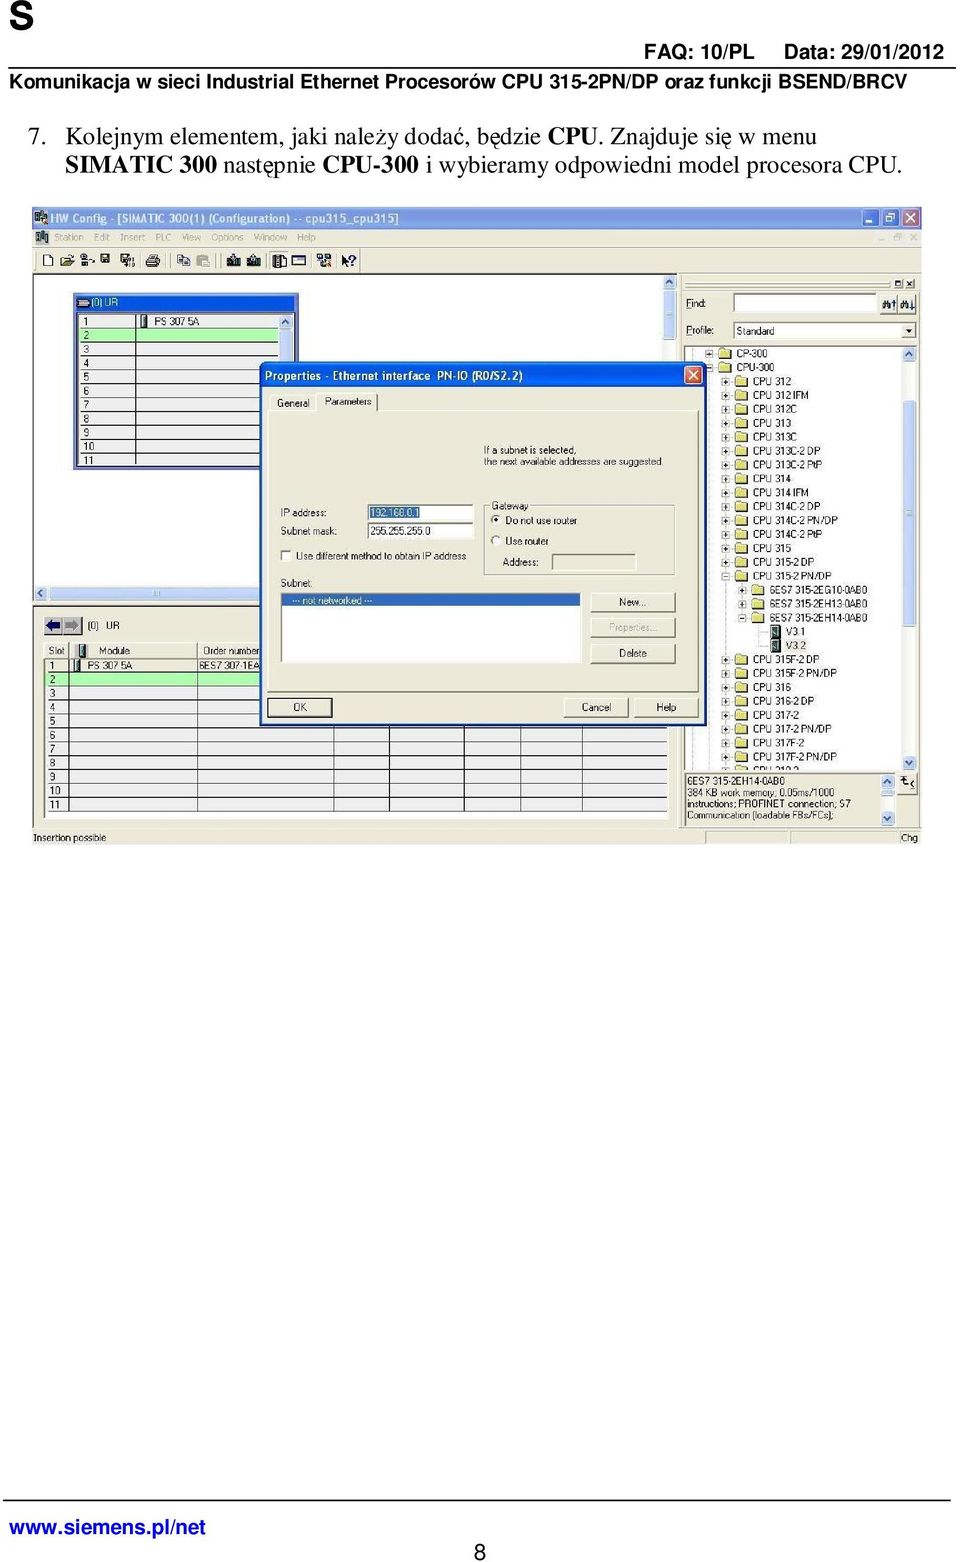960x1562 pixels.
Task: Expand the 6ES7 315-2EG10-0AB0 node
Action: click(742, 590)
